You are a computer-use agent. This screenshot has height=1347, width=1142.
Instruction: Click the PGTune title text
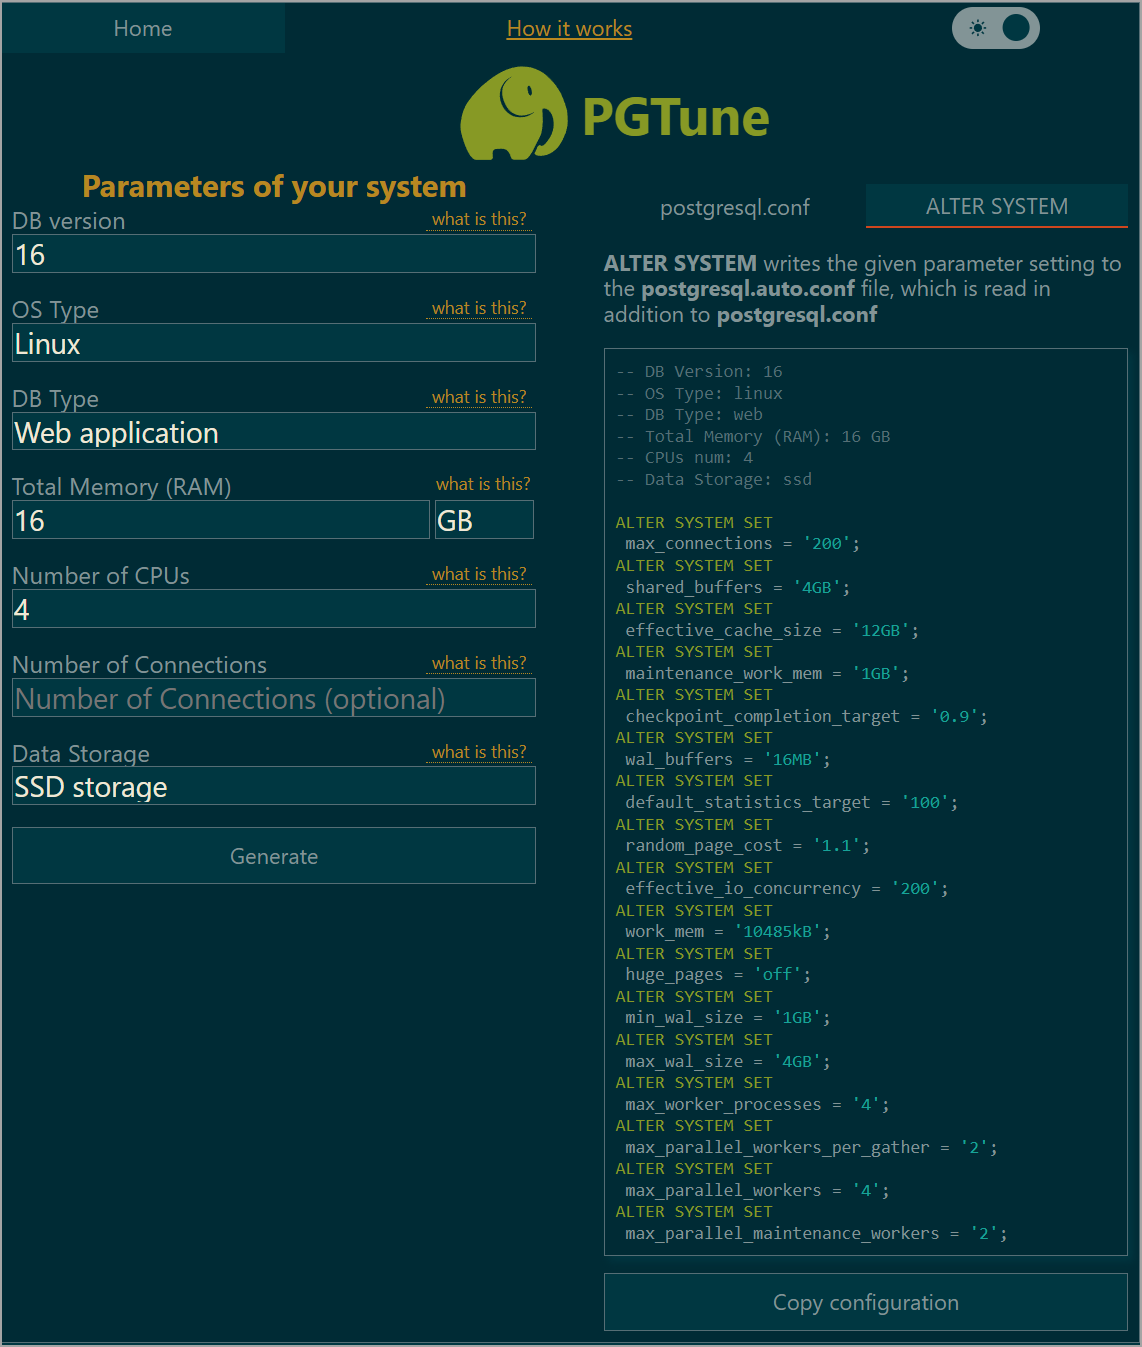pyautogui.click(x=676, y=117)
